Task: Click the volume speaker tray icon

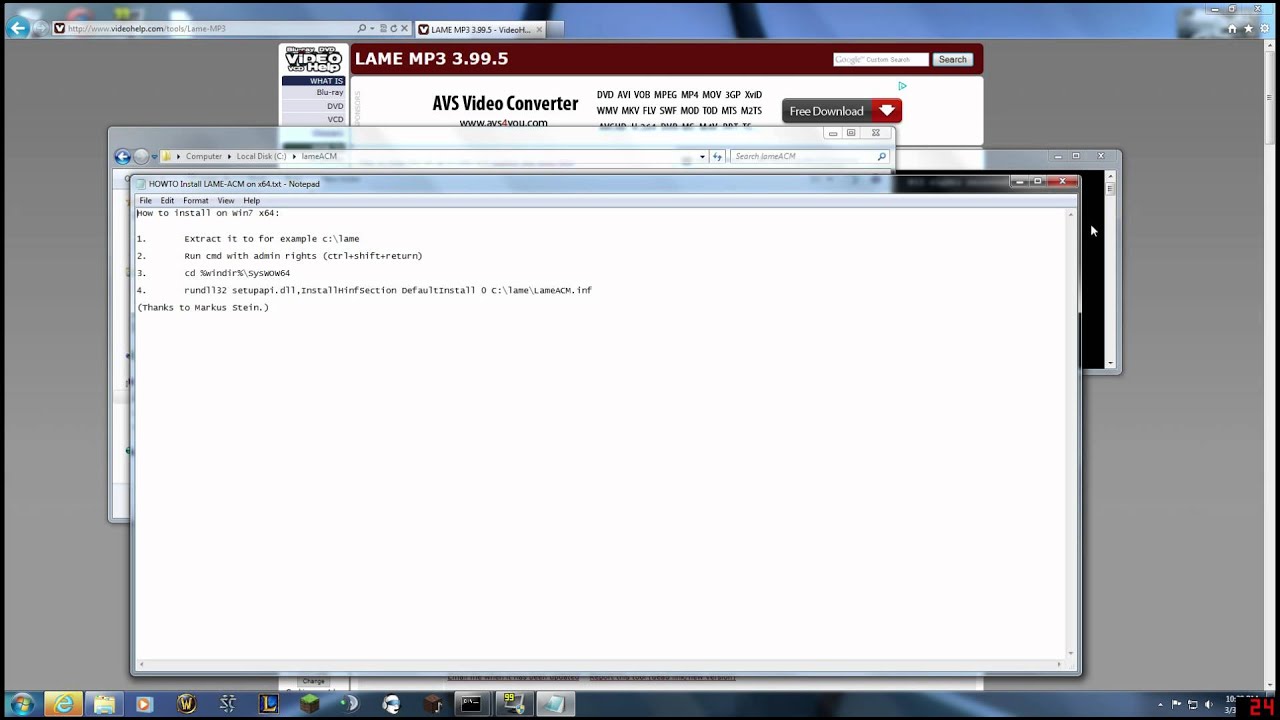Action: (x=1208, y=704)
